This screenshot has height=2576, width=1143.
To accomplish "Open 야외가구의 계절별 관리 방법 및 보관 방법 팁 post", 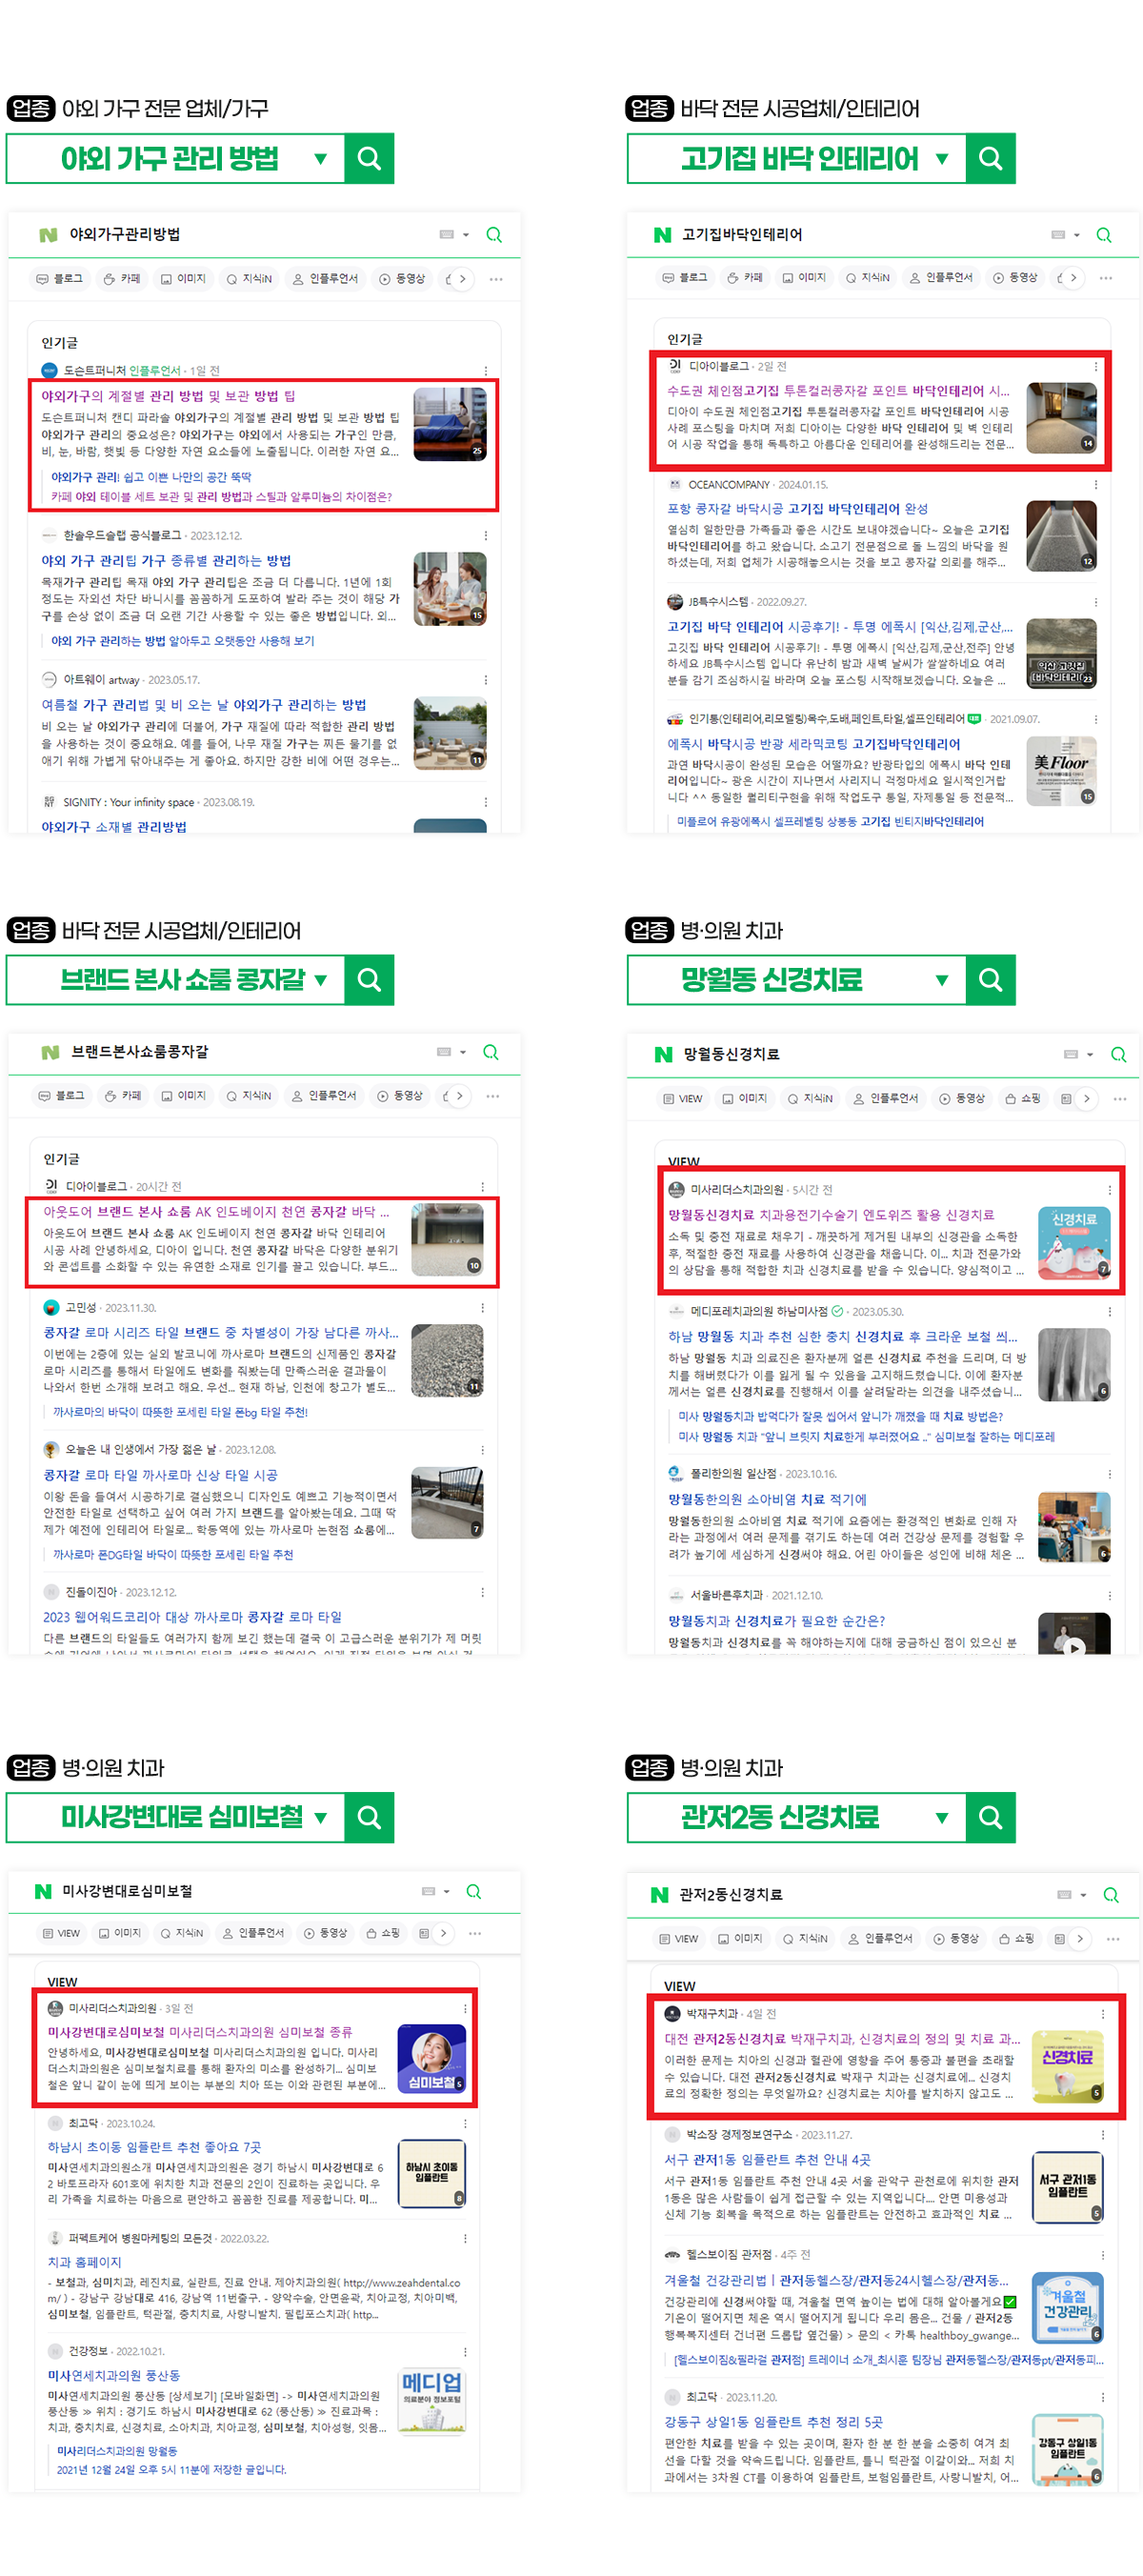I will (x=168, y=396).
